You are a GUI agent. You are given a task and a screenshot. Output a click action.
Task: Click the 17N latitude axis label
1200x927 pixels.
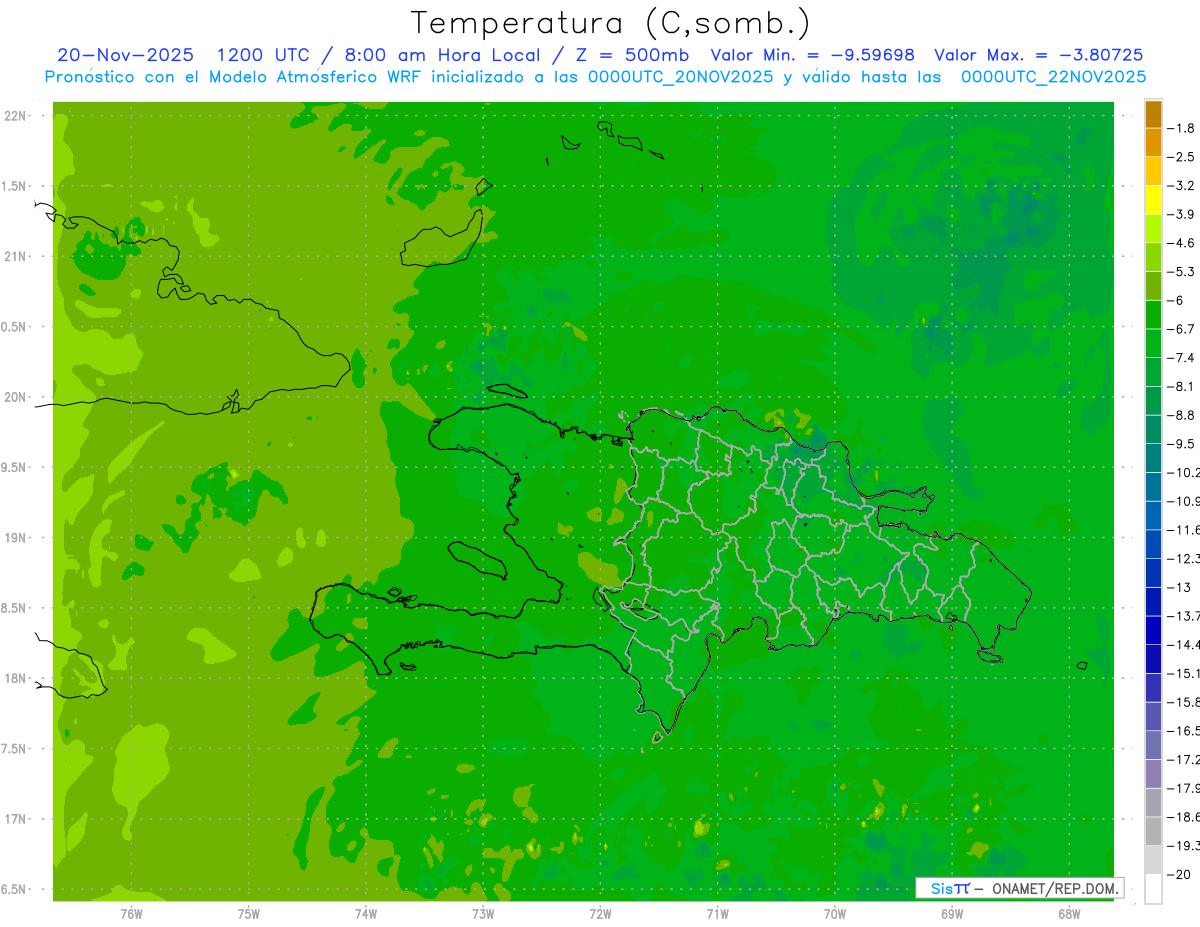(15, 819)
